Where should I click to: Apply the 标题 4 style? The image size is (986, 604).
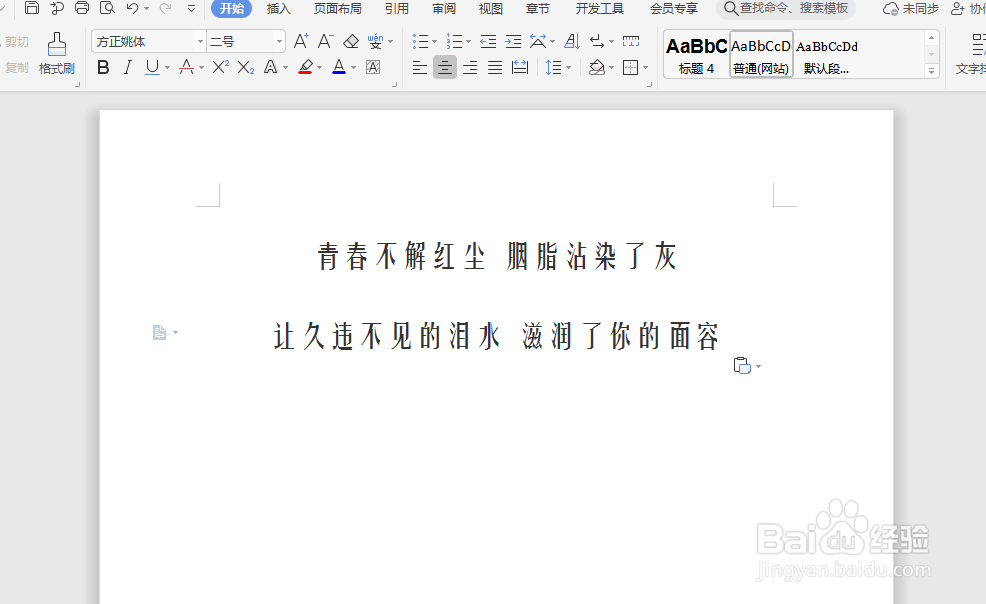pos(695,54)
